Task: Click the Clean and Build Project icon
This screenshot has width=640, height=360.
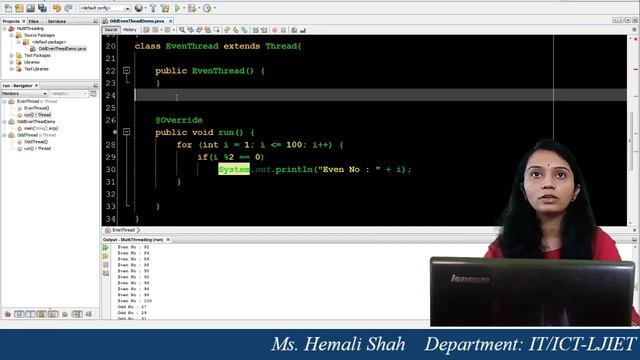Action: point(165,8)
